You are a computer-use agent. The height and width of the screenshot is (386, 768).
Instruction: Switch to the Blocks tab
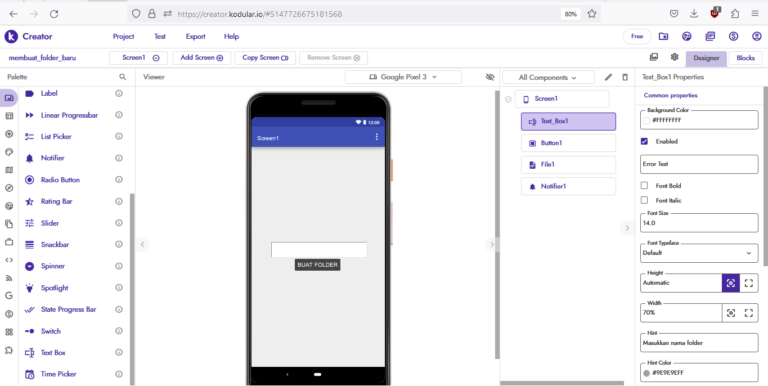(x=745, y=58)
